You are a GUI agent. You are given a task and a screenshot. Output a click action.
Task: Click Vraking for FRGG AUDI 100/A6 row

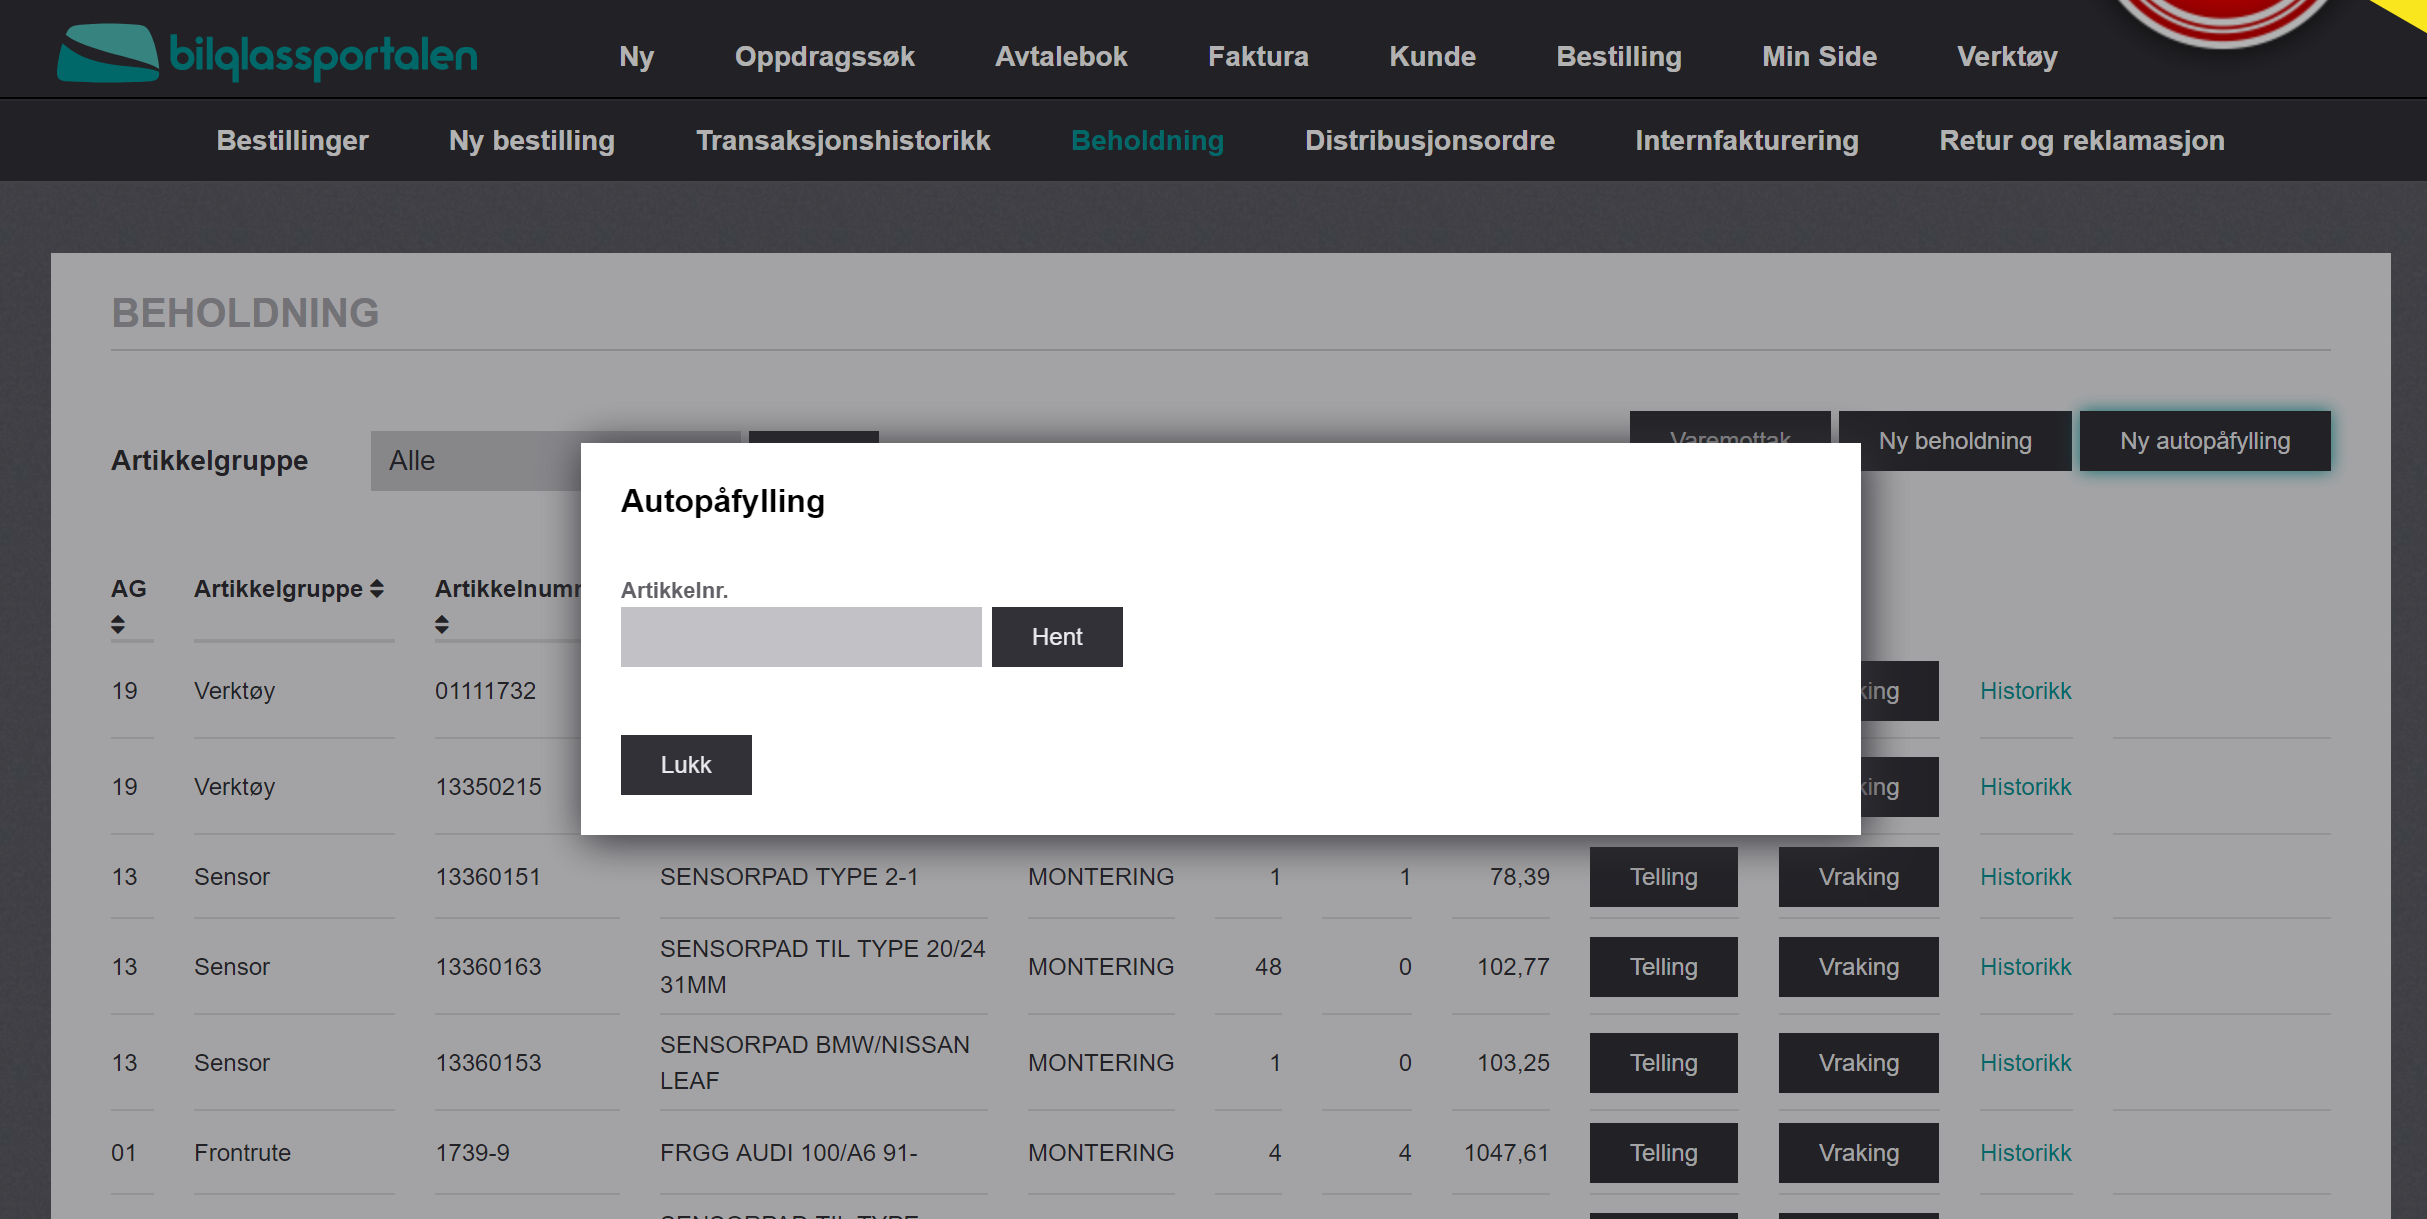point(1858,1153)
